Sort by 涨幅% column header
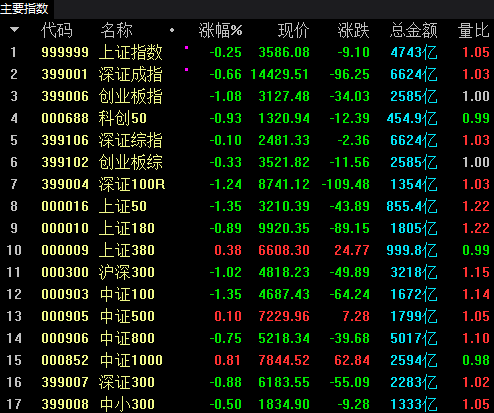 pos(220,30)
